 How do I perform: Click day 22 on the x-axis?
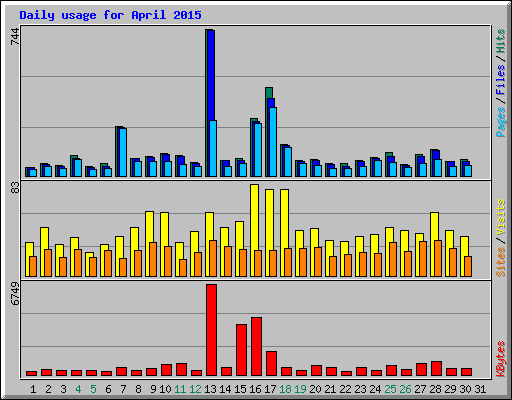pos(345,389)
